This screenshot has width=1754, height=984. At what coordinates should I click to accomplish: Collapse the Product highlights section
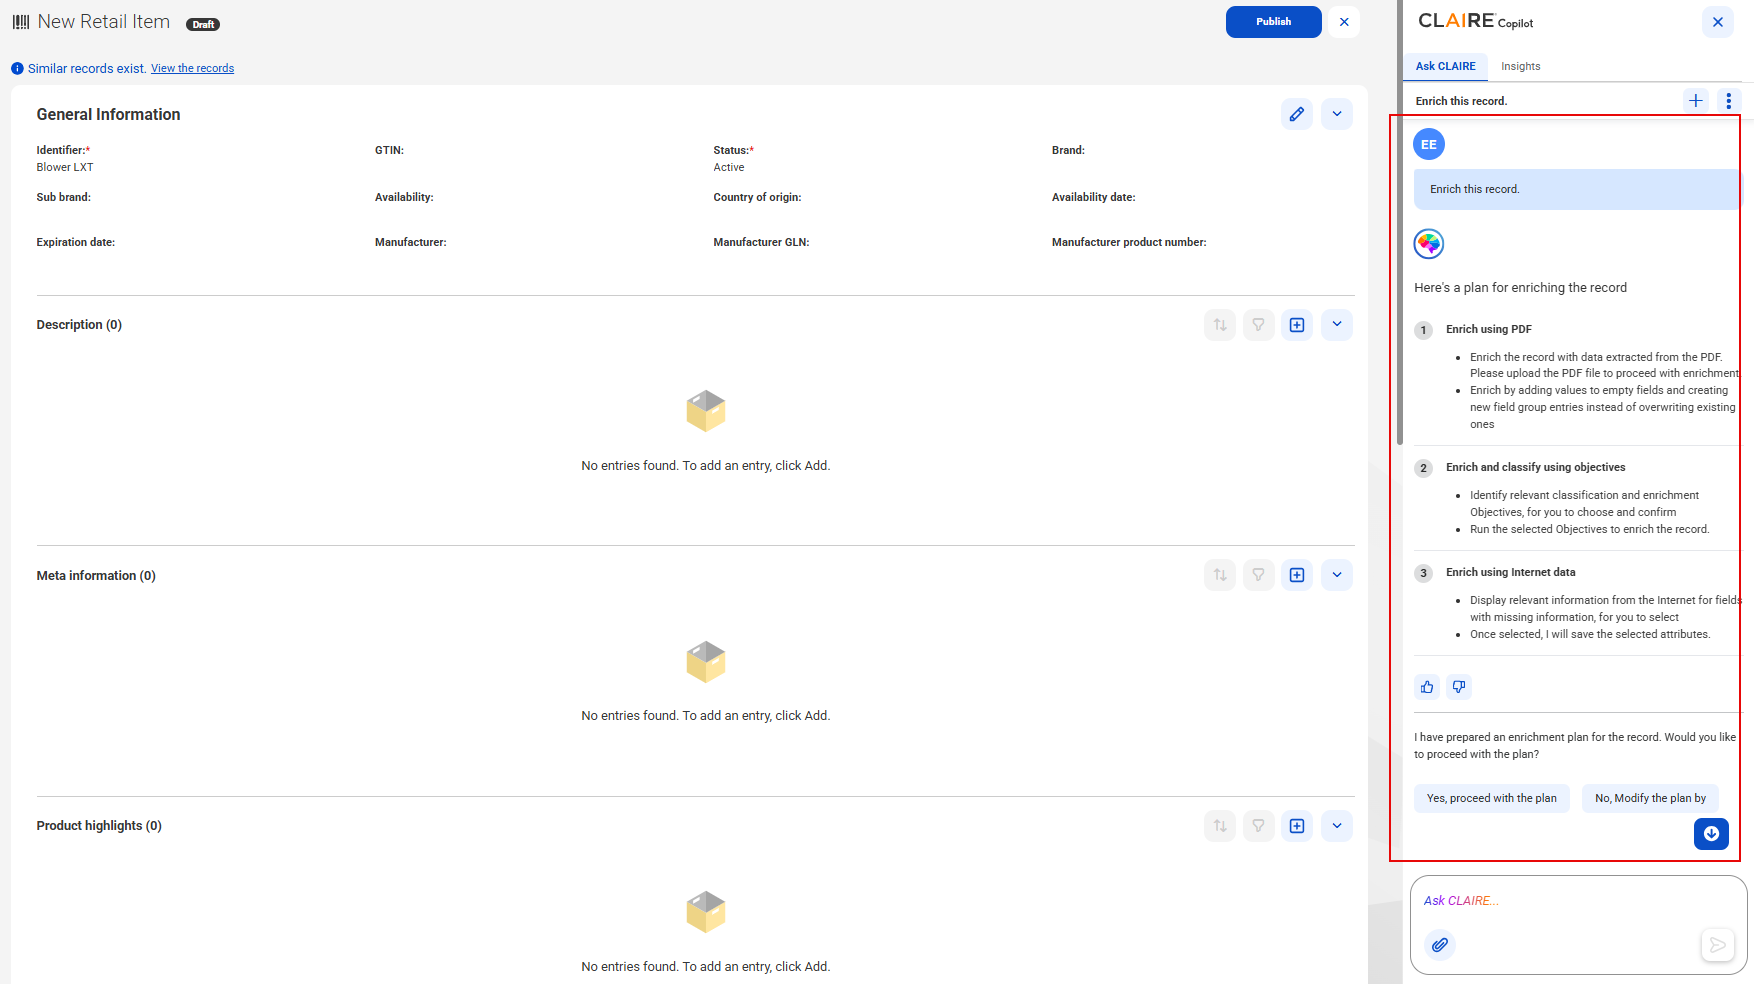pyautogui.click(x=1337, y=826)
